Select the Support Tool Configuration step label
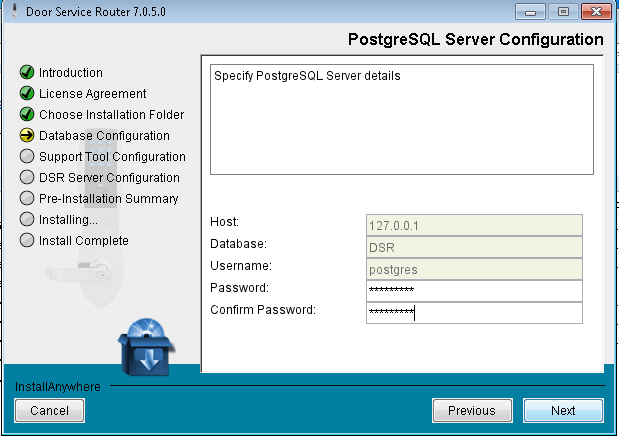 (x=112, y=157)
